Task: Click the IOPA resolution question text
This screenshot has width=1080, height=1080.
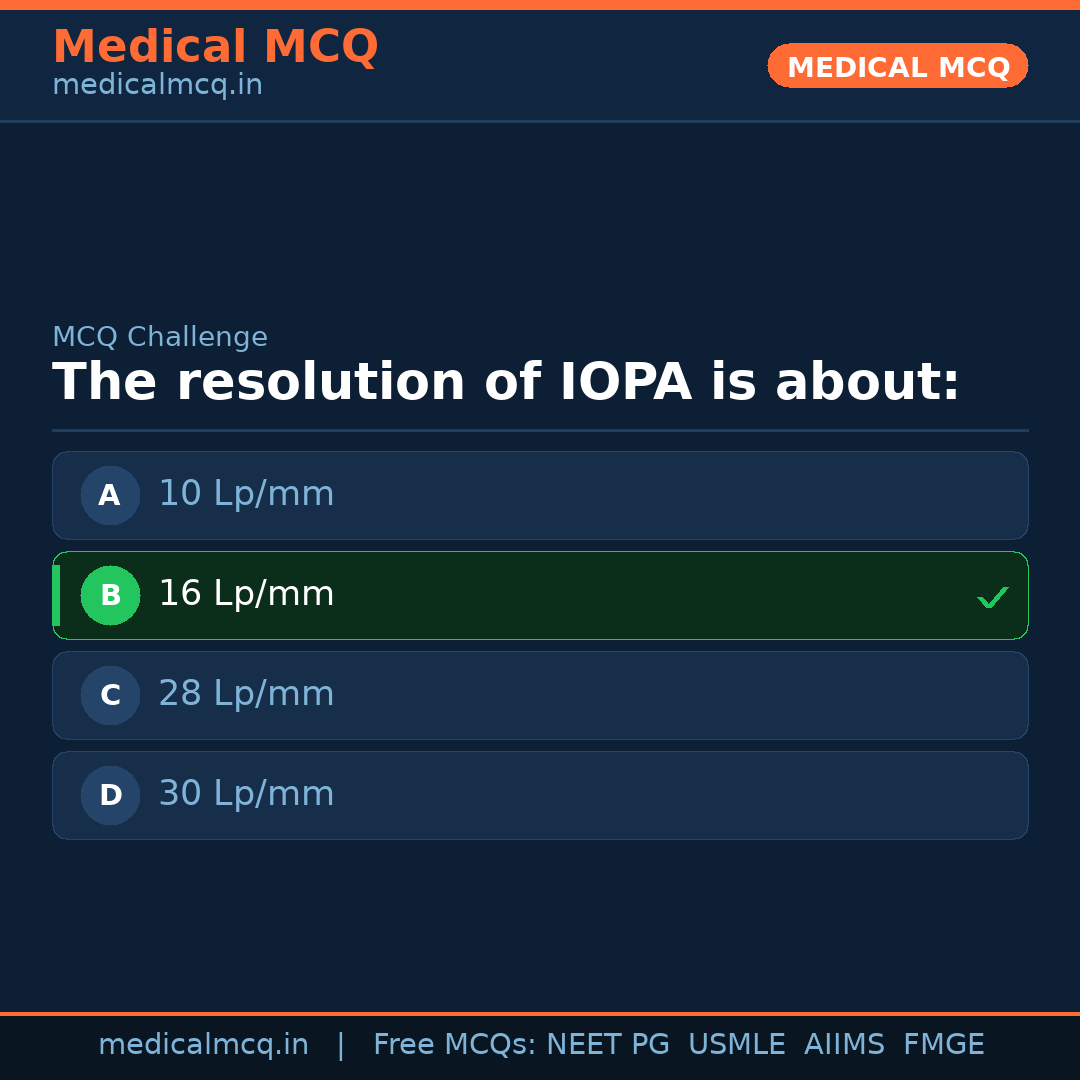Action: 505,383
